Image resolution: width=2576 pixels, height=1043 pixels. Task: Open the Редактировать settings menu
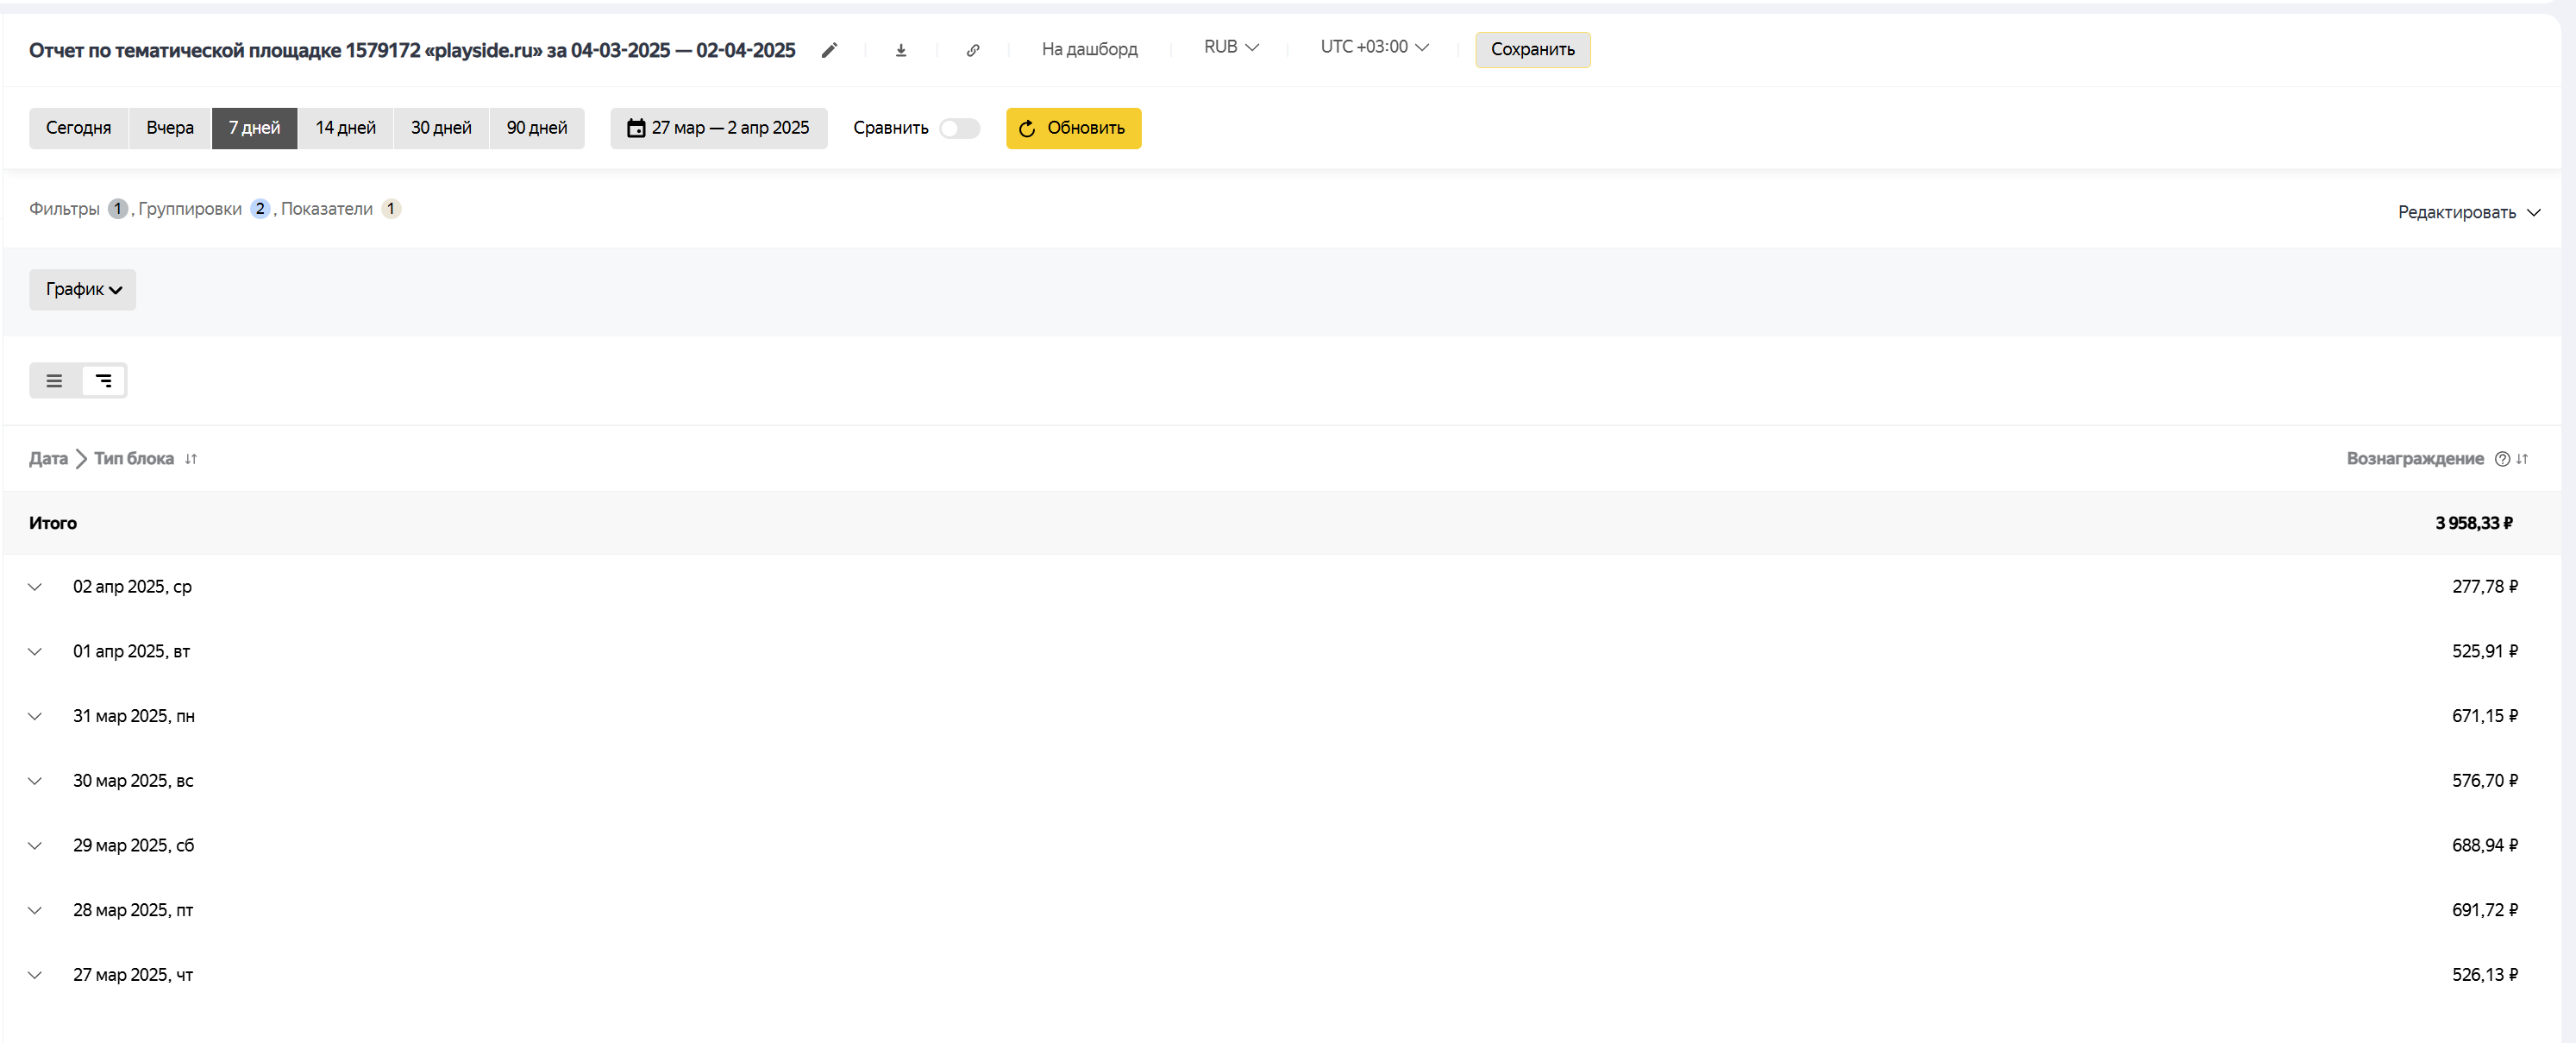tap(2468, 212)
